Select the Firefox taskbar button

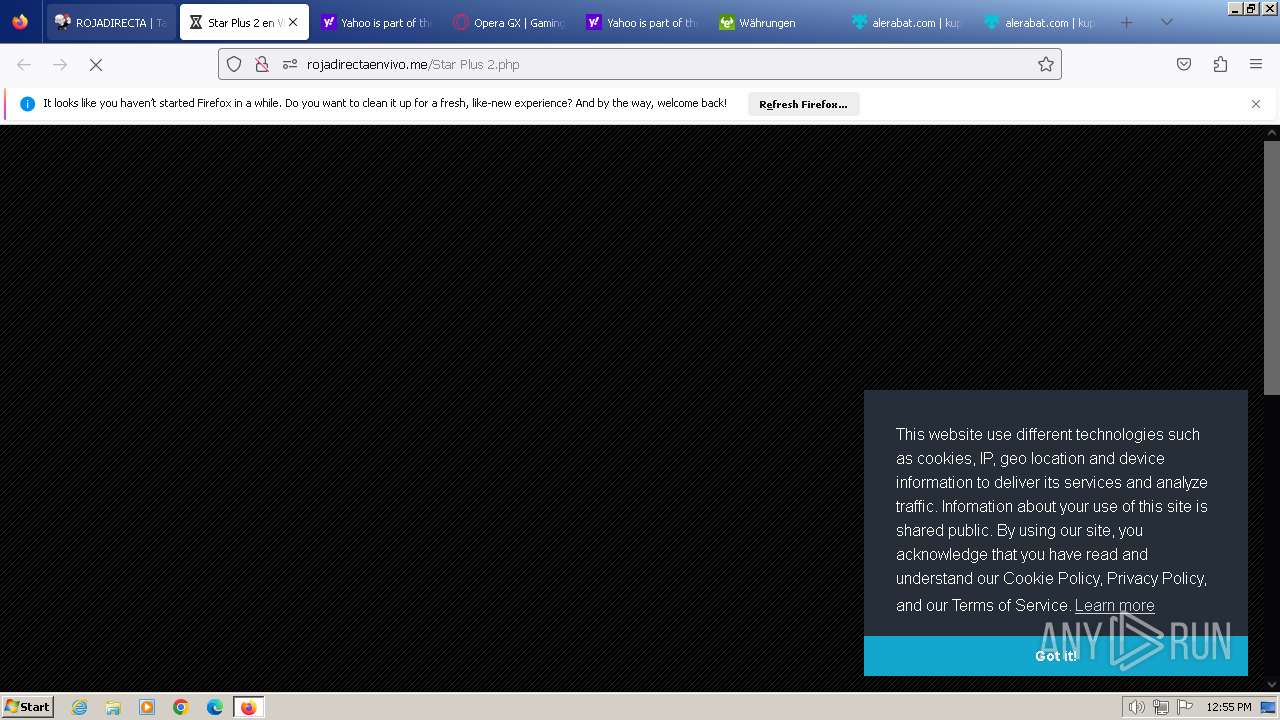(x=248, y=707)
